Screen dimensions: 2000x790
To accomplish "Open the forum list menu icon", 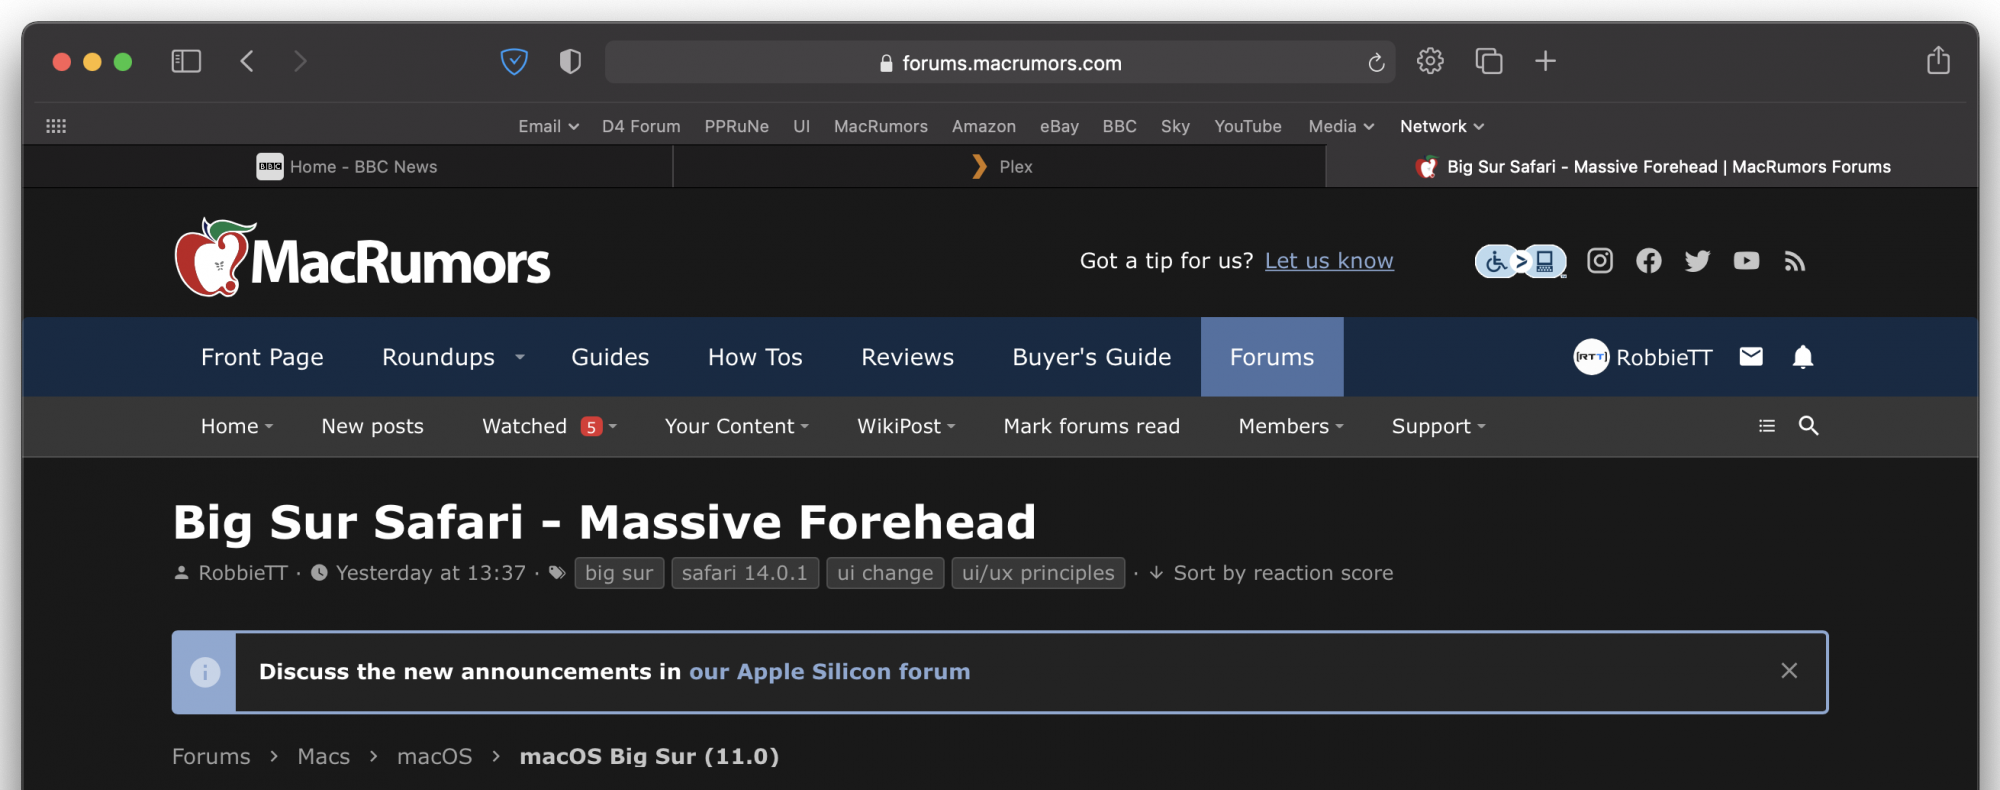I will pos(1767,426).
